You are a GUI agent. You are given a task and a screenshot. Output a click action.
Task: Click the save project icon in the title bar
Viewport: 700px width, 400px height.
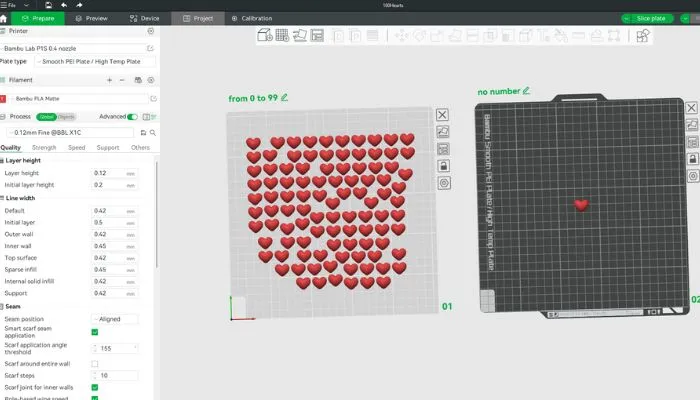coord(47,5)
